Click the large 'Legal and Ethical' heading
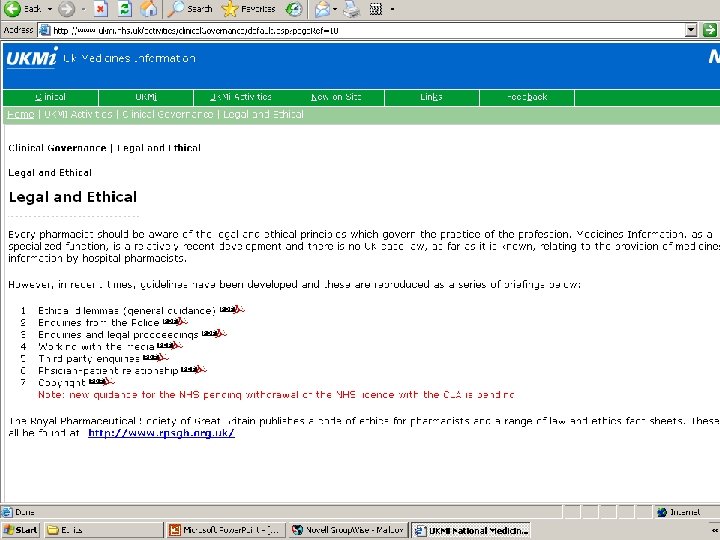Screen dimensions: 720x540 pos(73,197)
